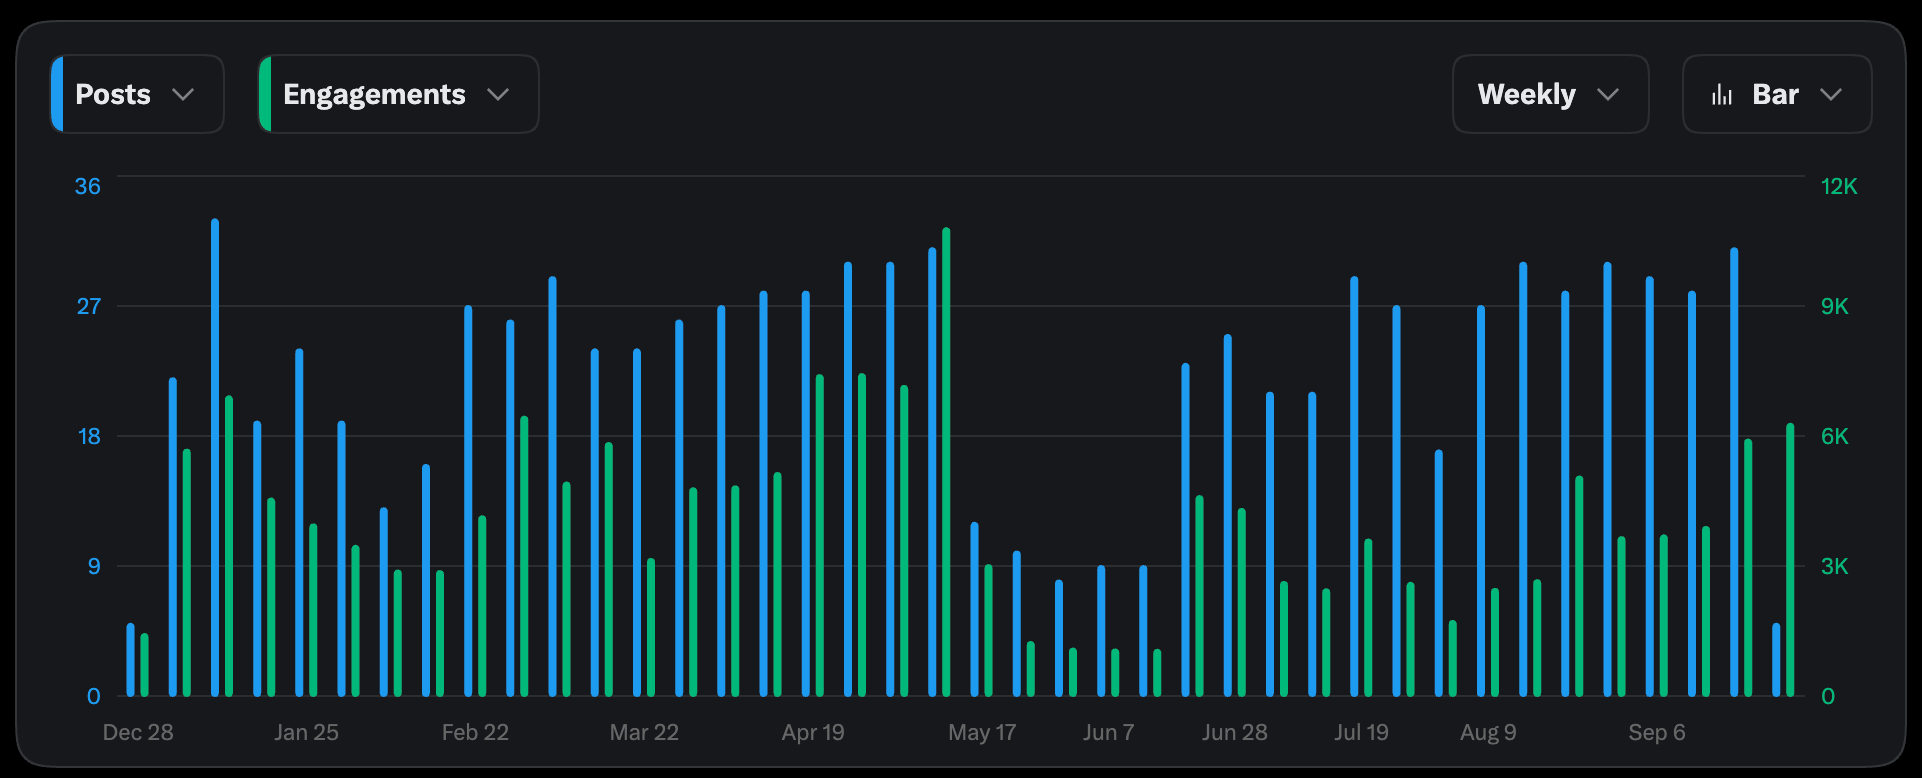Click the blue posts bar above Jun 7

coord(1101,631)
